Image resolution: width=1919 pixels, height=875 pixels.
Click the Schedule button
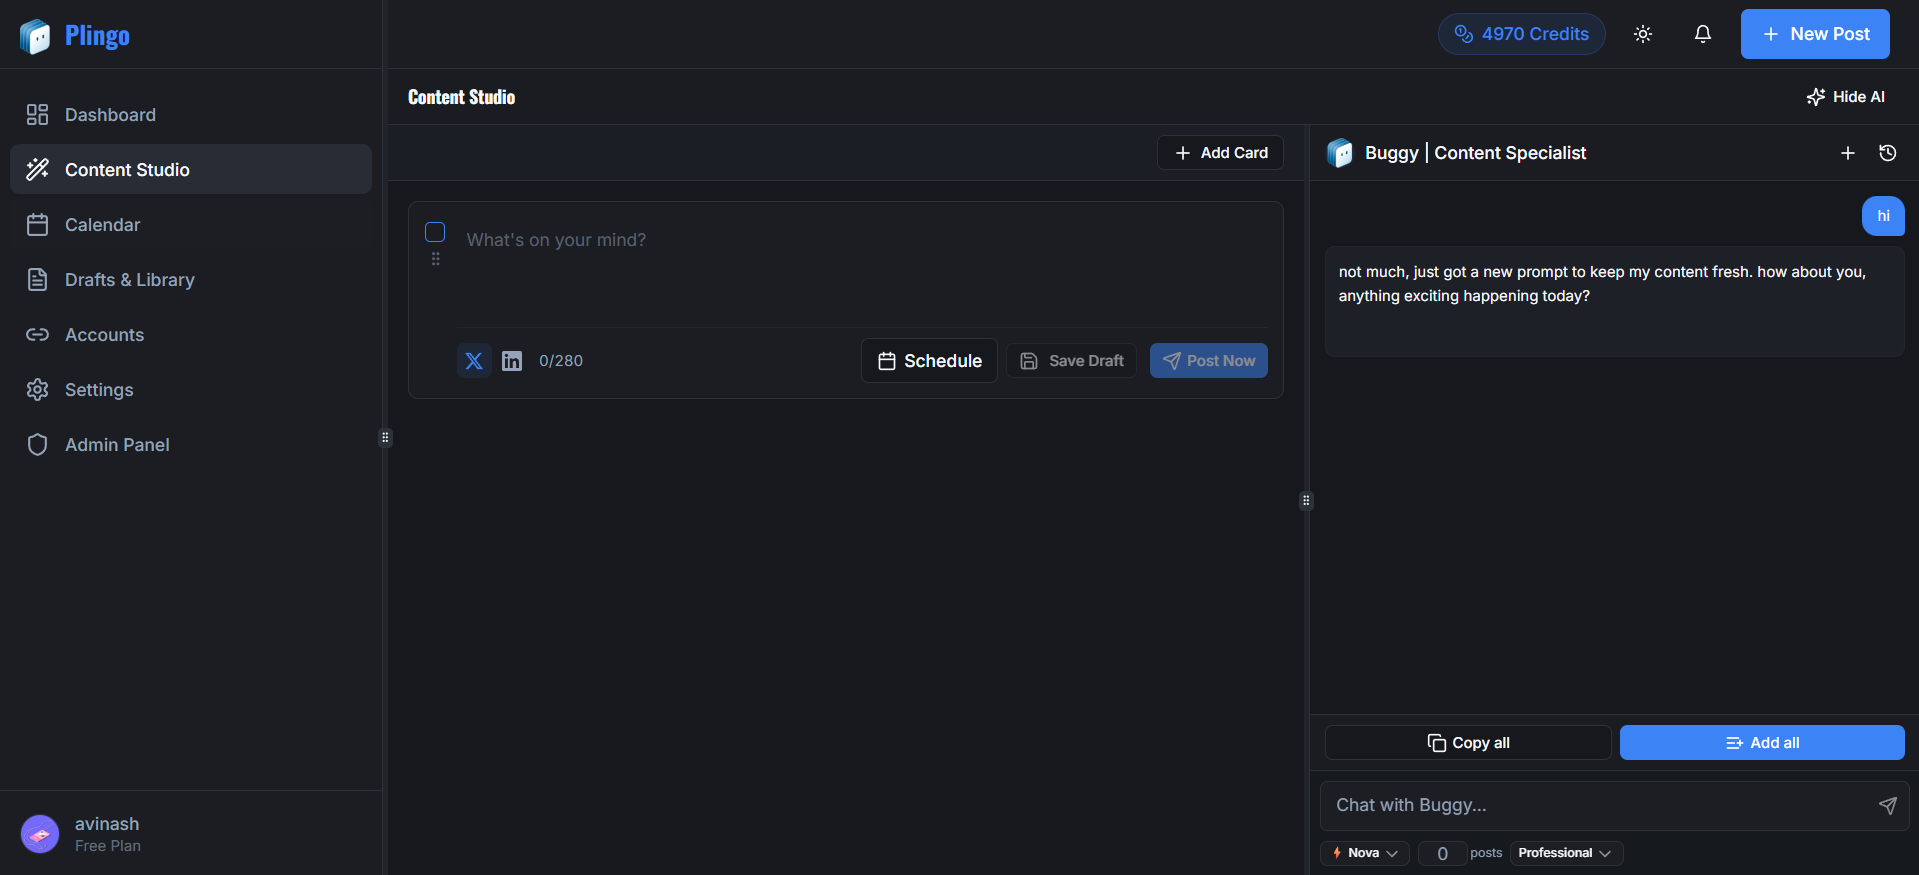pos(929,361)
